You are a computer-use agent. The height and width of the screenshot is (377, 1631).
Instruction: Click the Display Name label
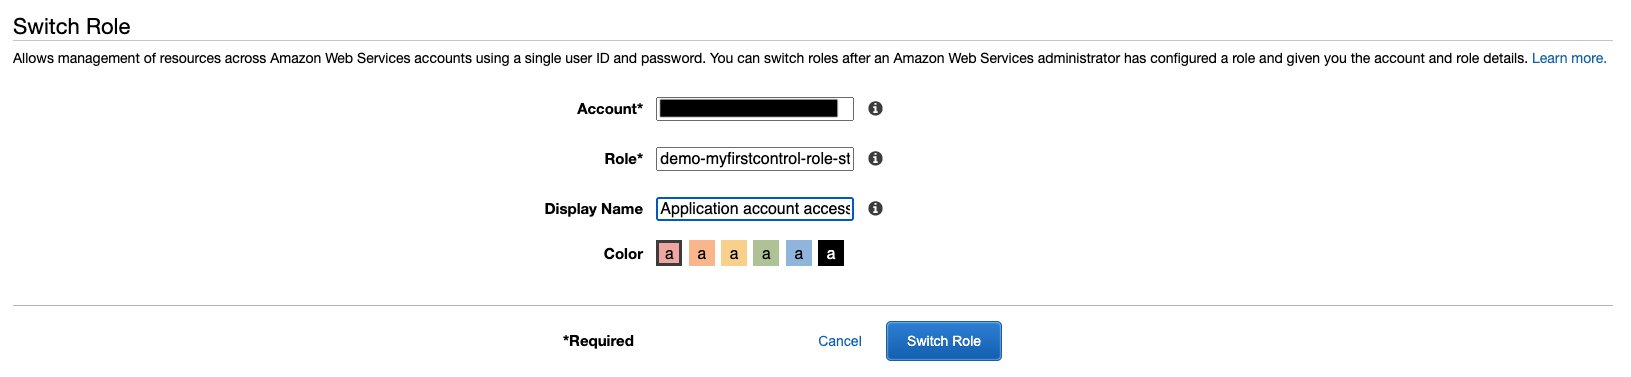pyautogui.click(x=593, y=209)
